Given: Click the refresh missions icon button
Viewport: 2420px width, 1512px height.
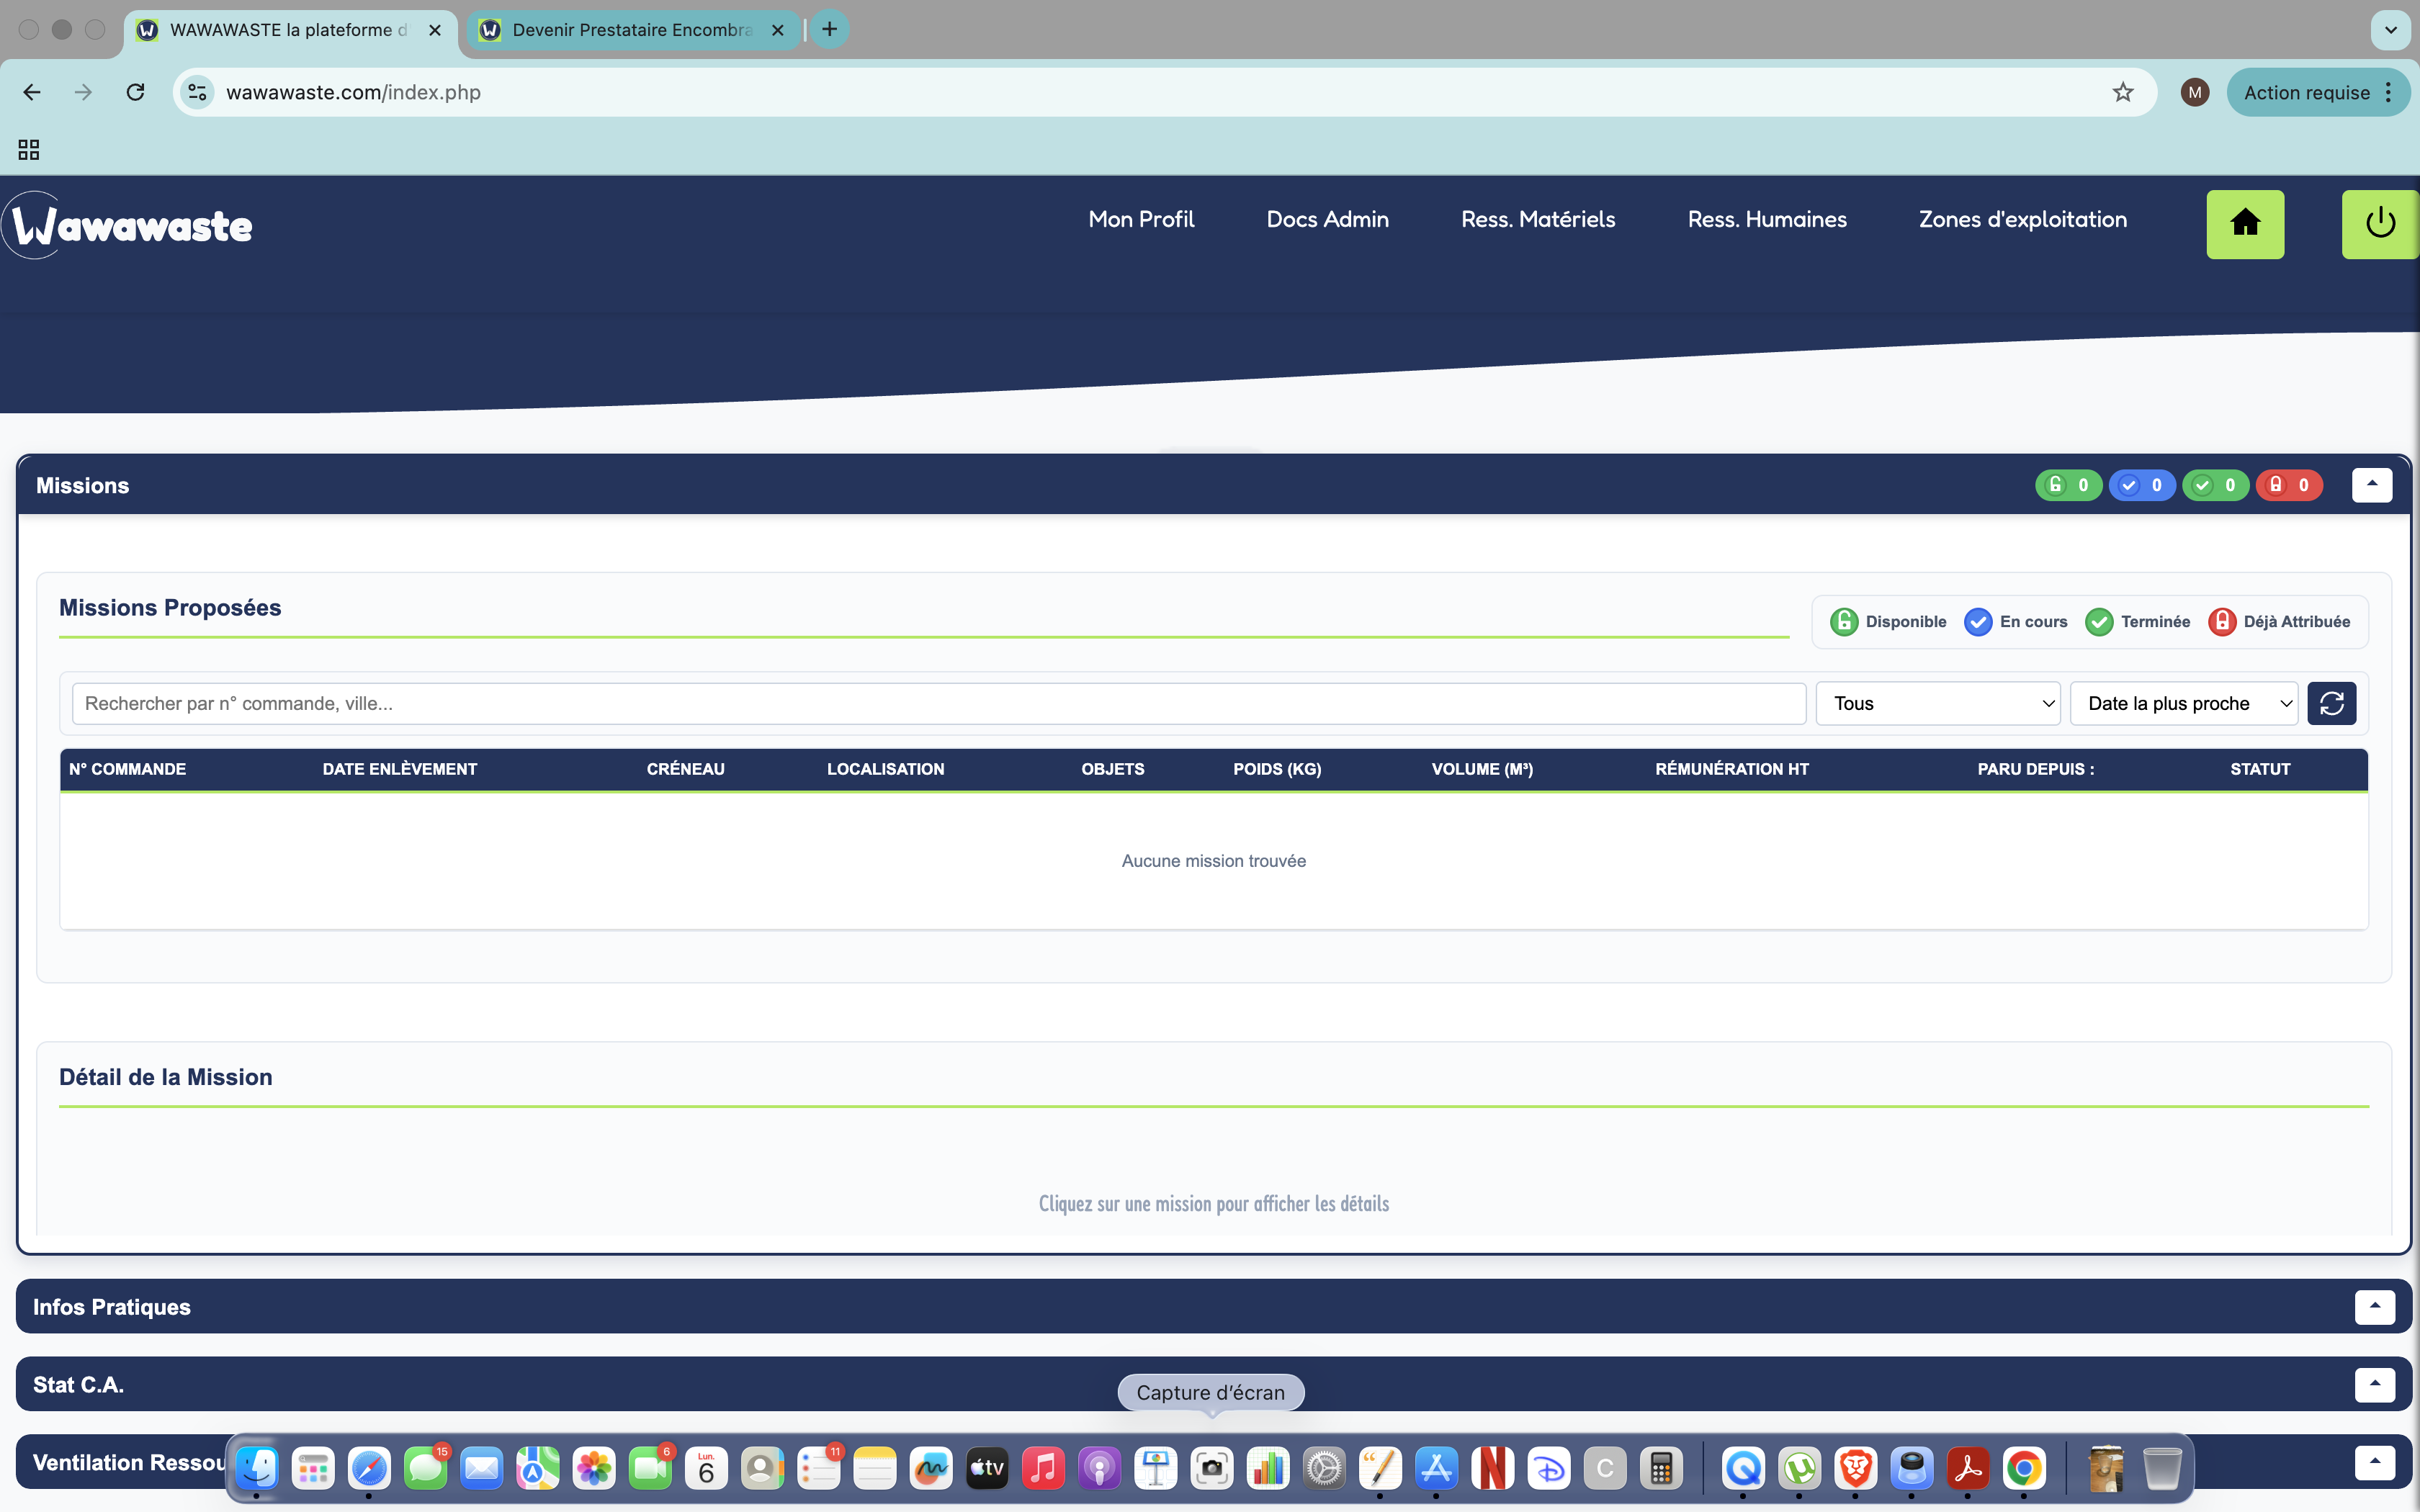Looking at the screenshot, I should 2331,704.
